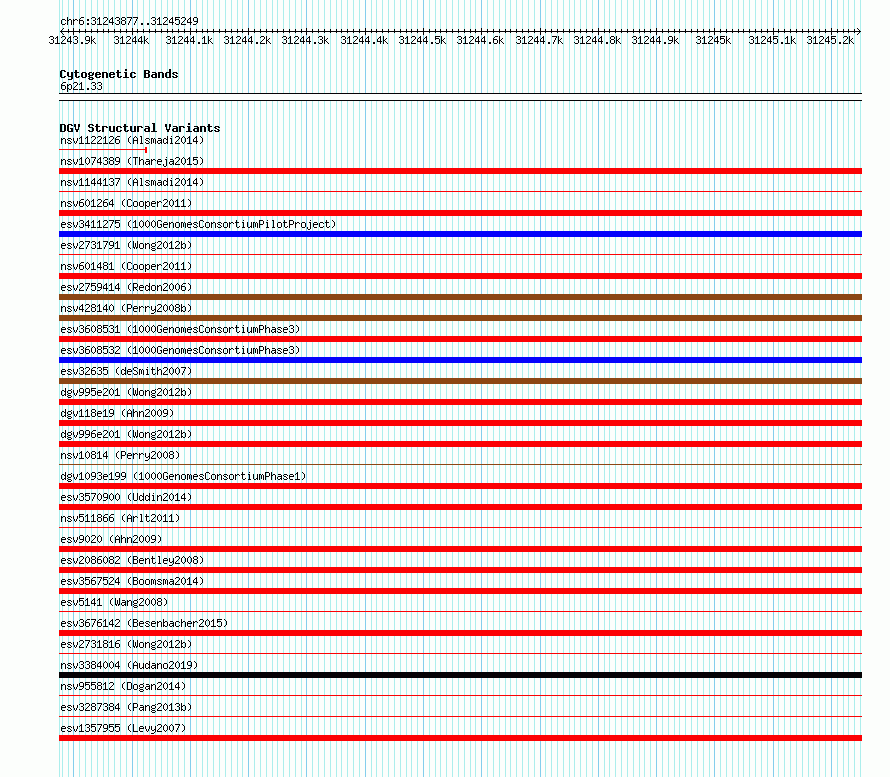Click the 31244k ruler tick label
Screen dimensions: 890x777
(x=131, y=40)
